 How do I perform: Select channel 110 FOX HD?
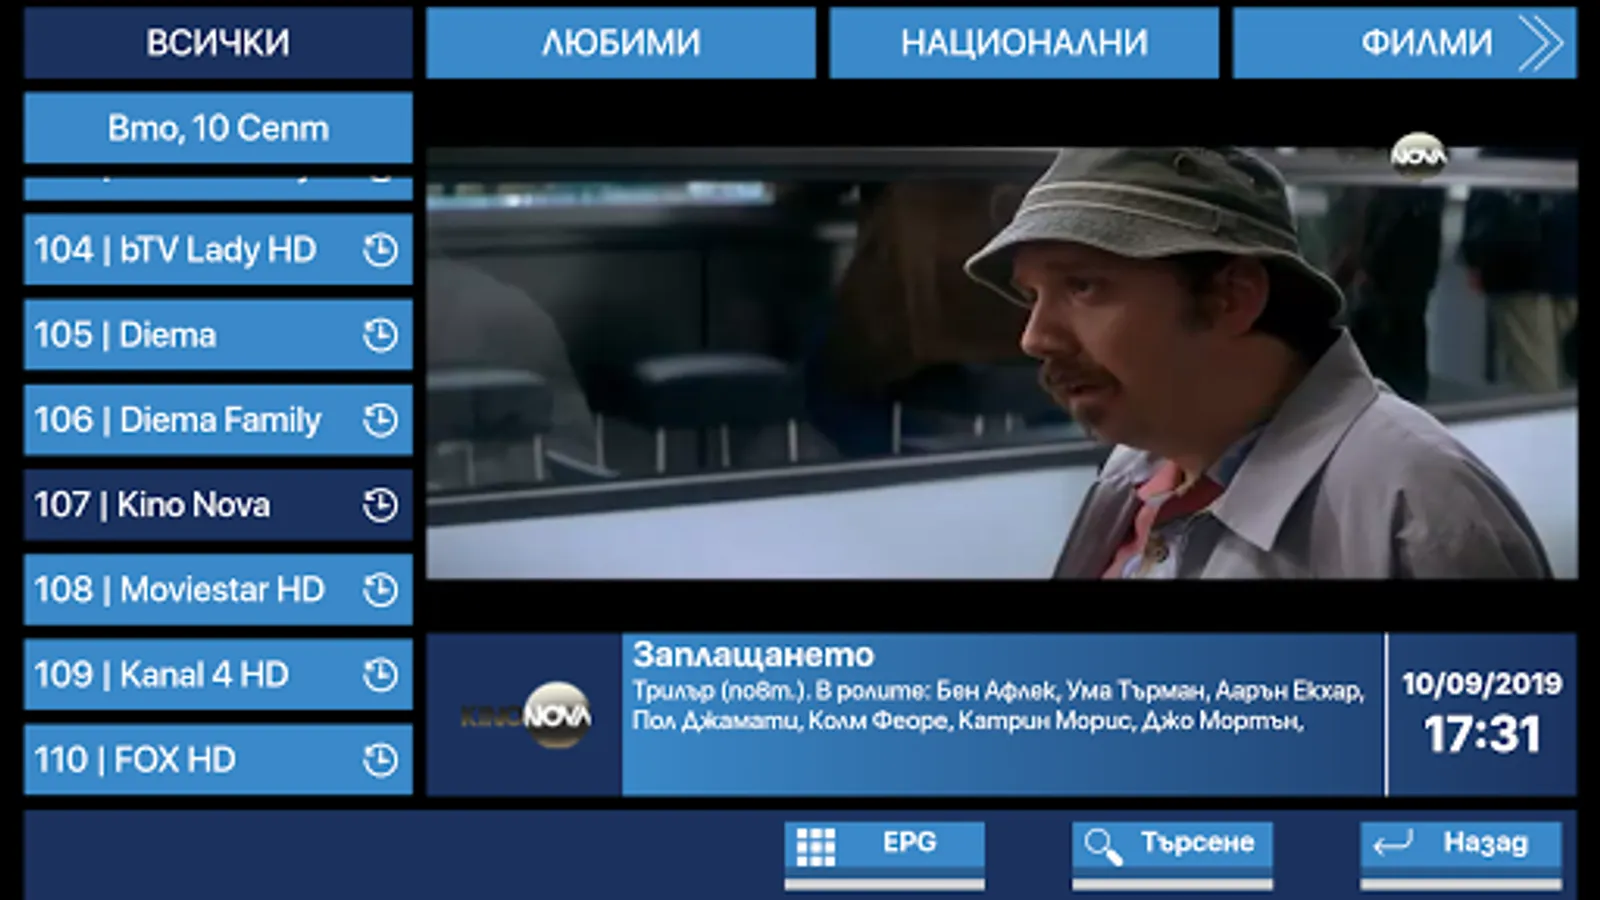pyautogui.click(x=218, y=760)
